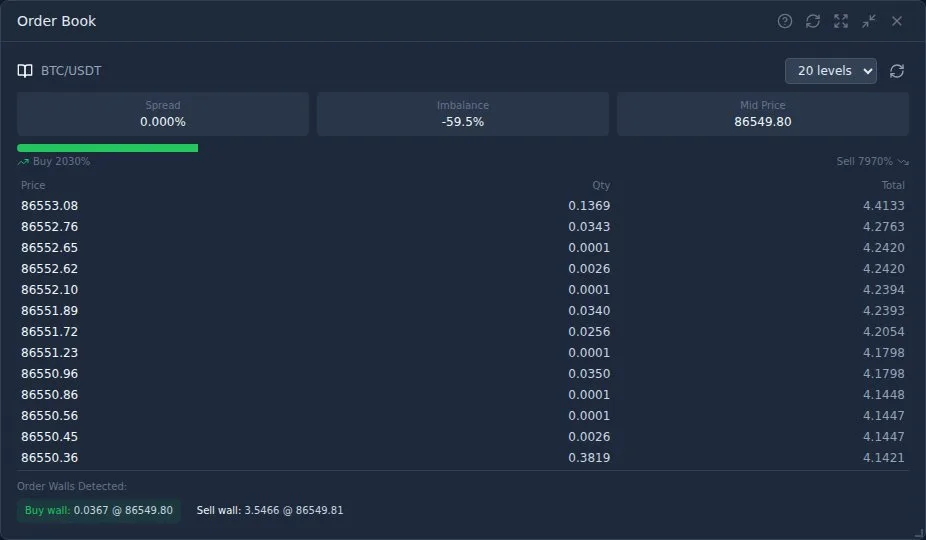
Task: Click total 4.1448 cell
Action: pyautogui.click(x=883, y=395)
